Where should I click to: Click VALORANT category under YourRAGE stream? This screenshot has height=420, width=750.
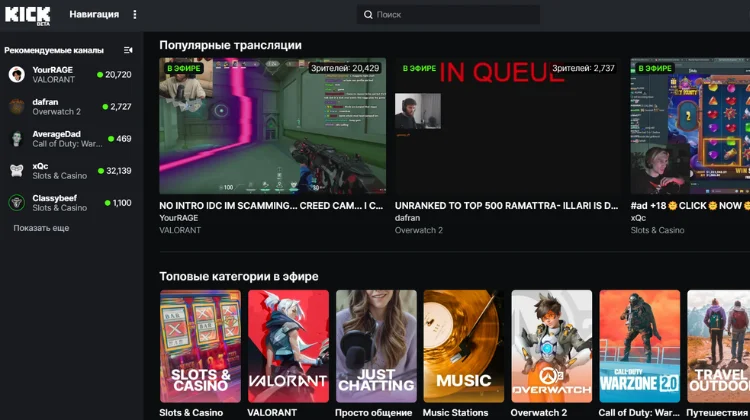[180, 230]
